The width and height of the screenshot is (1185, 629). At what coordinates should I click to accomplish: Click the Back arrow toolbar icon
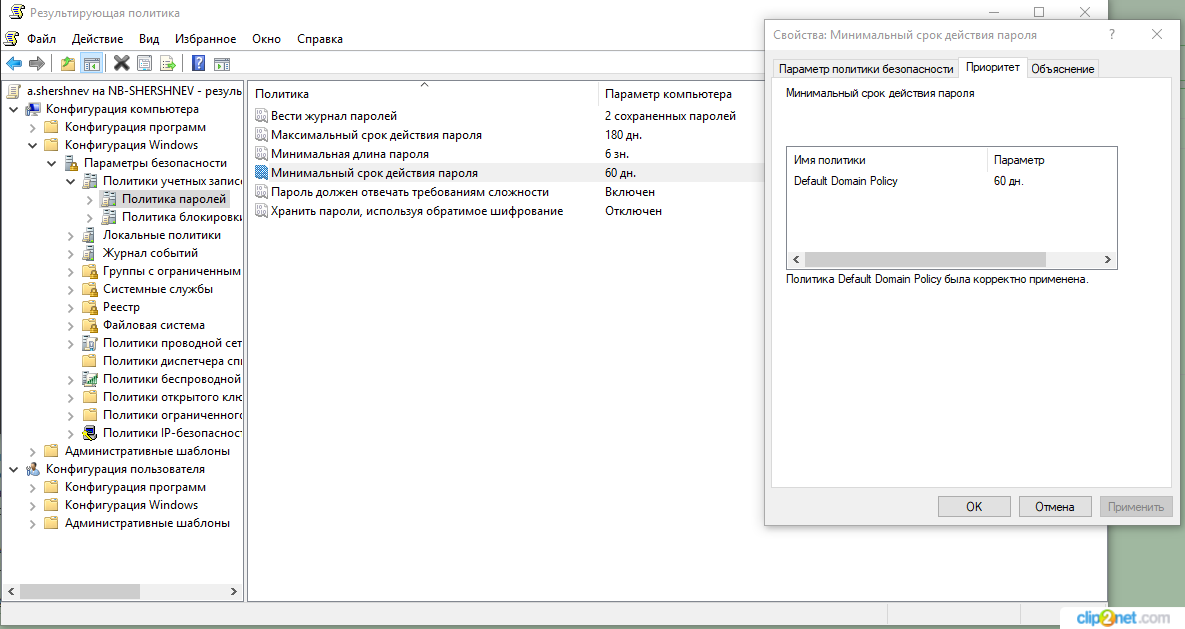click(14, 64)
